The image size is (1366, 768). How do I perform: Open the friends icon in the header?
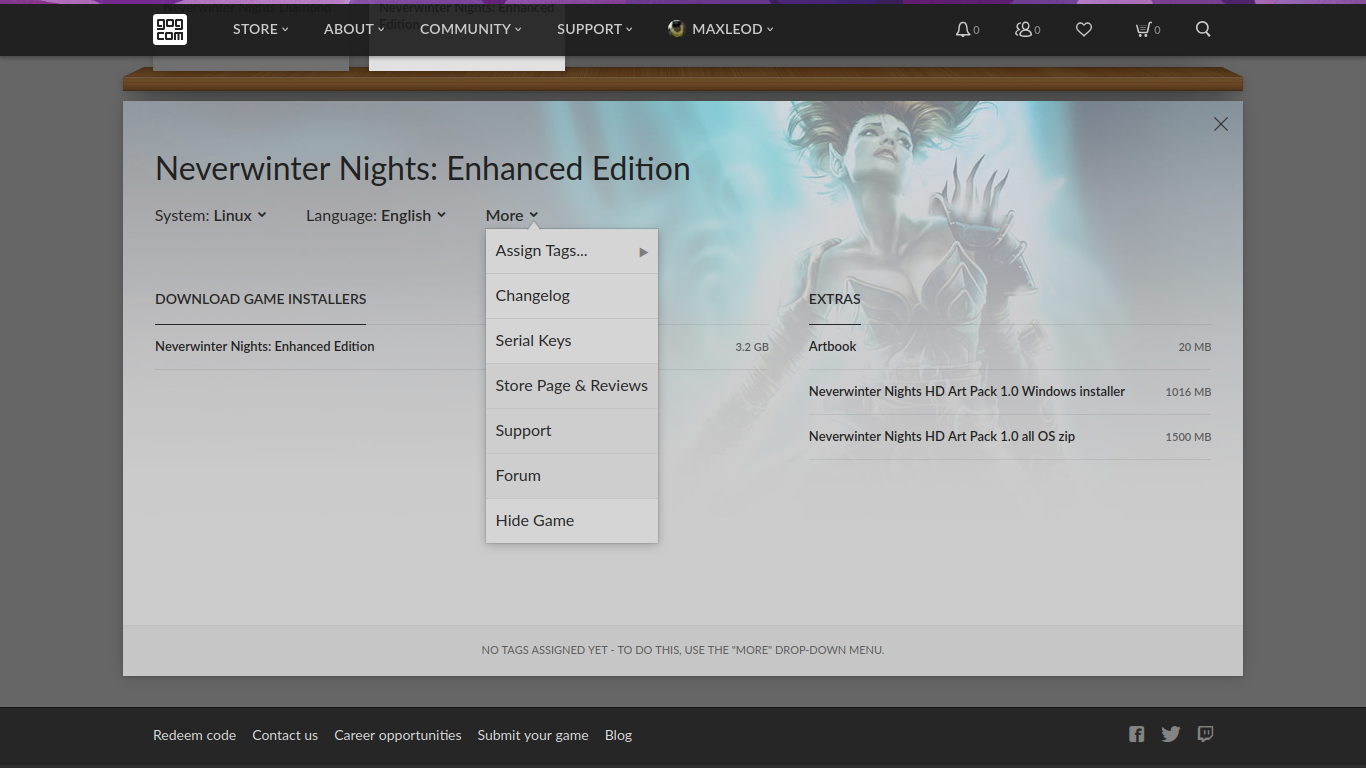click(1023, 29)
